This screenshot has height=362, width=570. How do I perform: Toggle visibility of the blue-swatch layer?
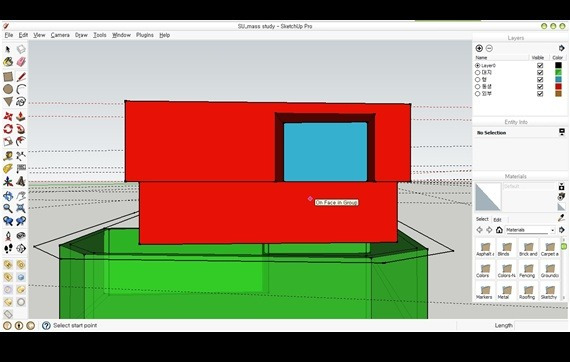click(x=540, y=79)
